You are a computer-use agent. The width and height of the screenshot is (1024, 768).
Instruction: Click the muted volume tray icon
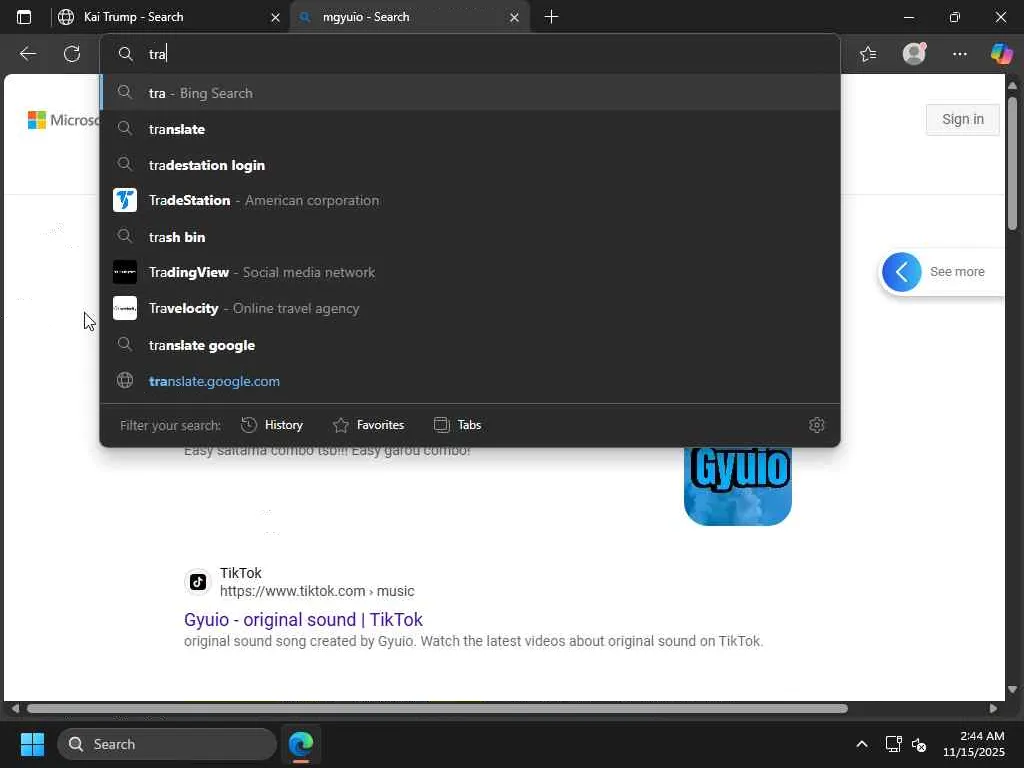(x=920, y=744)
